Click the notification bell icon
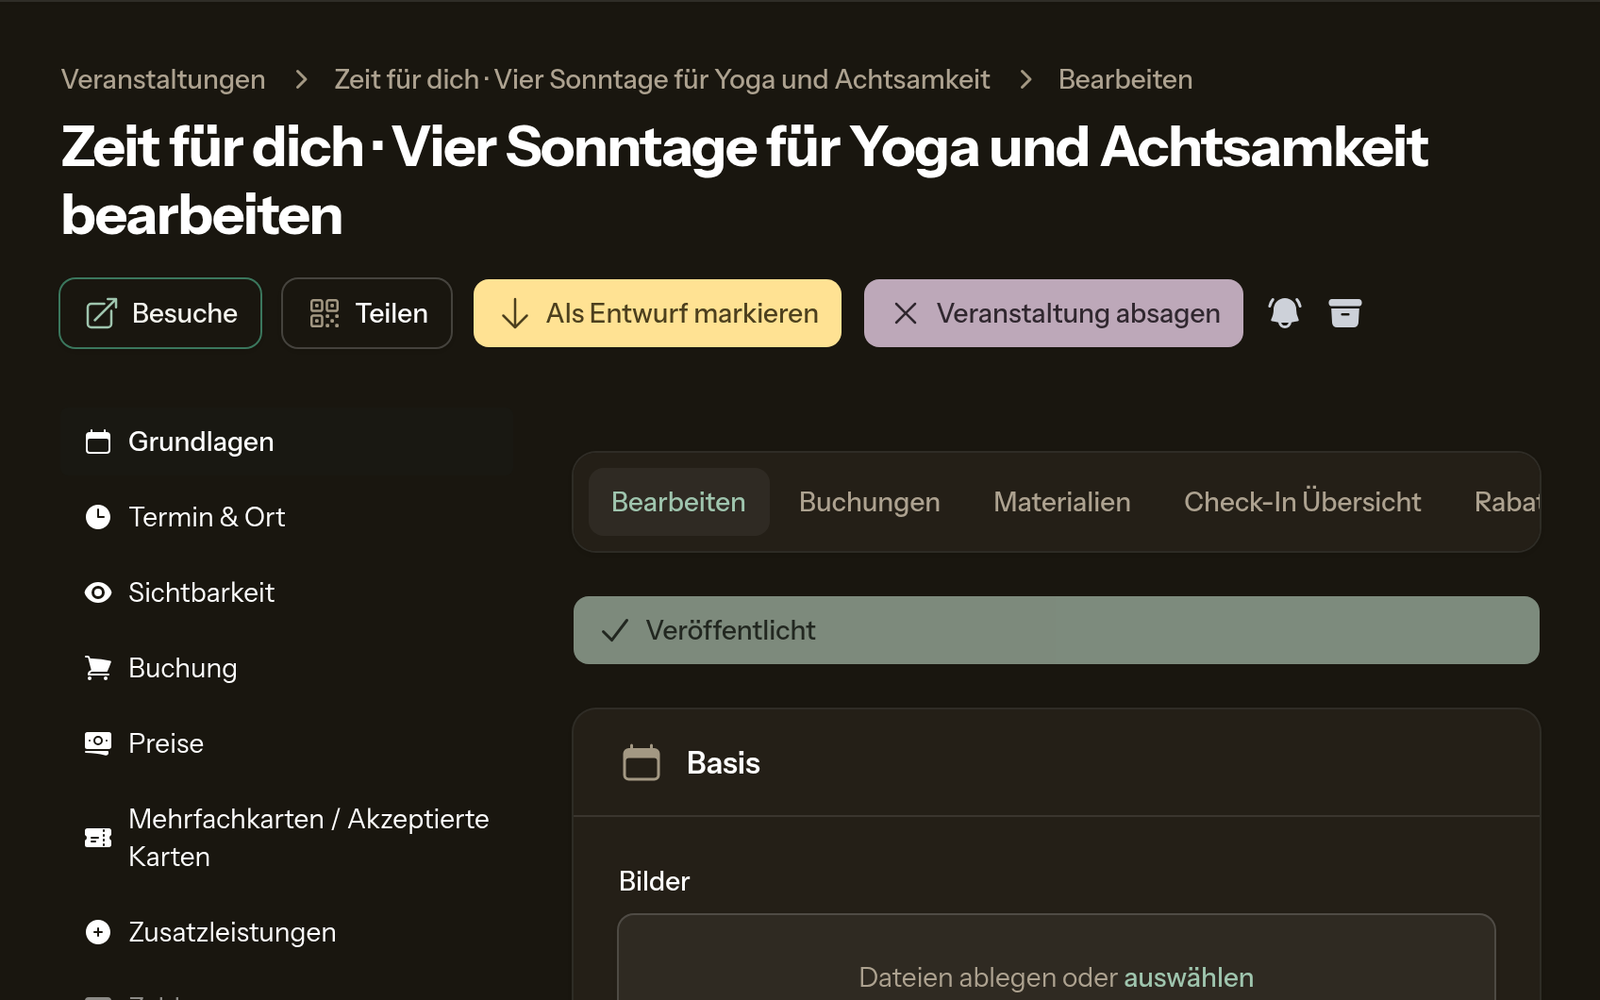This screenshot has width=1600, height=1000. click(1285, 313)
